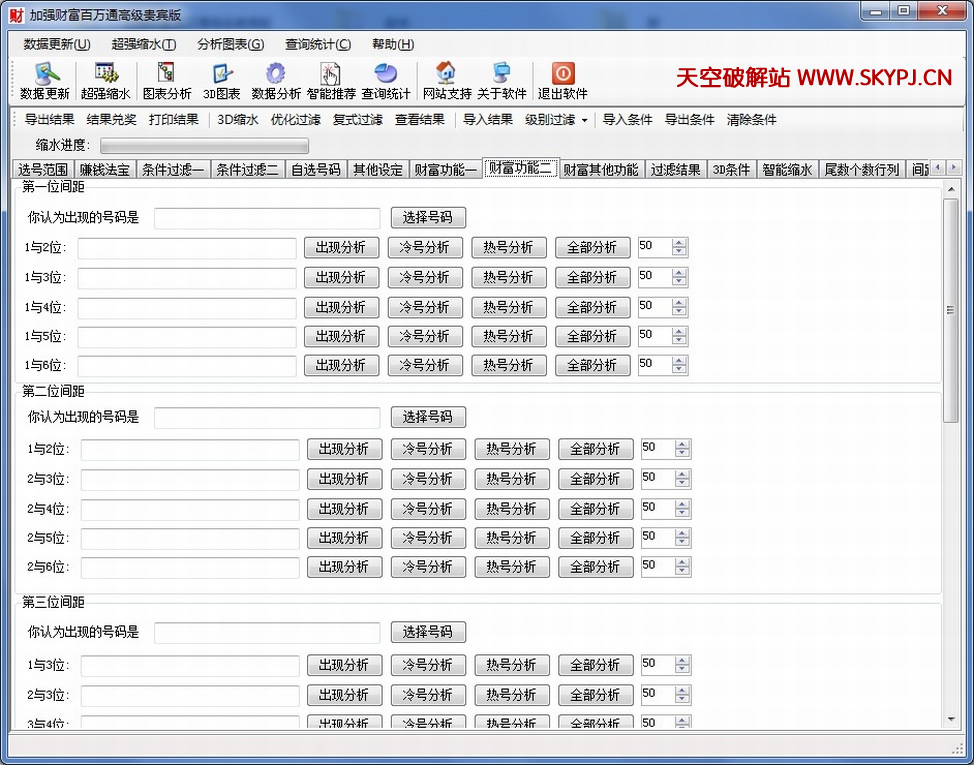Click the 你认为出现的号码是 field under 第二位间距
Image resolution: width=974 pixels, height=765 pixels.
tap(267, 417)
